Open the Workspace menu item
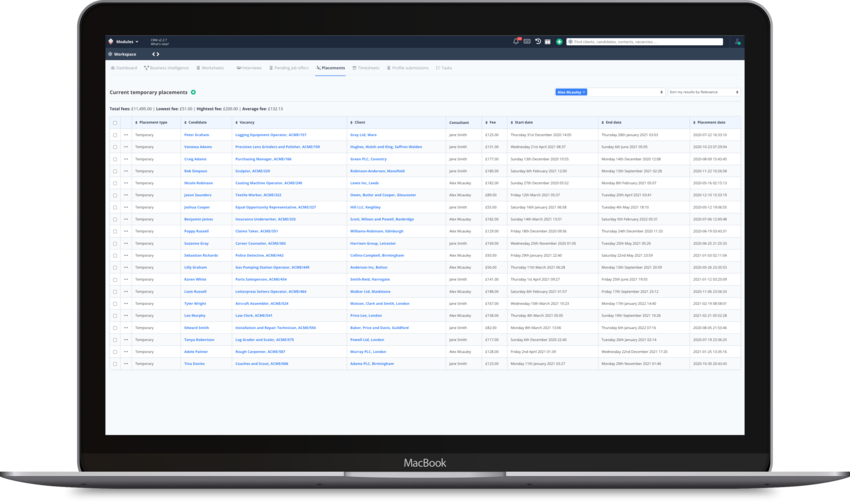This screenshot has width=850, height=503. coord(122,54)
